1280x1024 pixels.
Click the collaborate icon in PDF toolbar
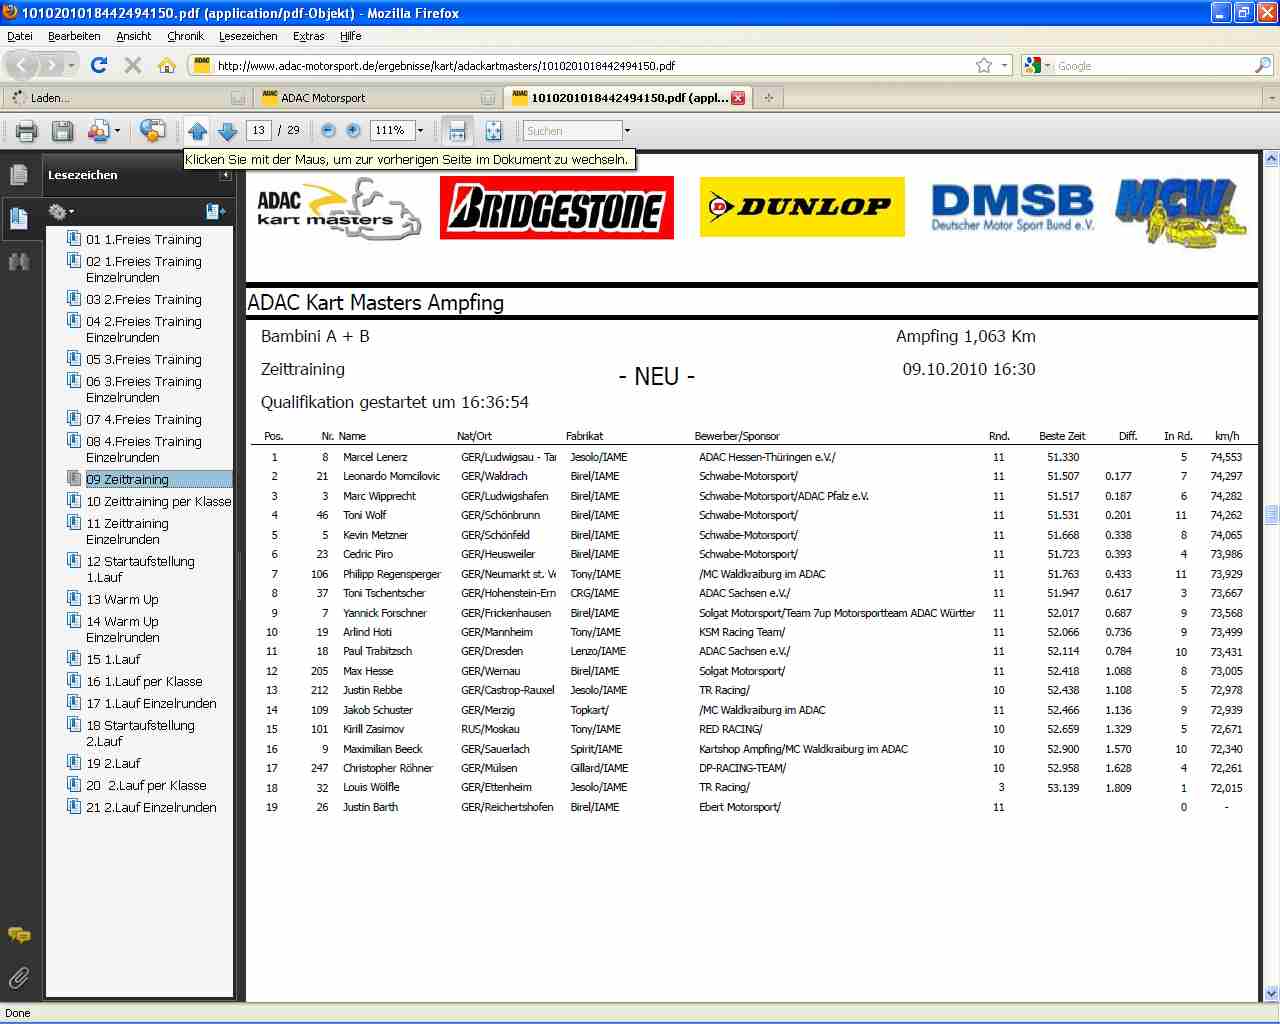[x=153, y=131]
